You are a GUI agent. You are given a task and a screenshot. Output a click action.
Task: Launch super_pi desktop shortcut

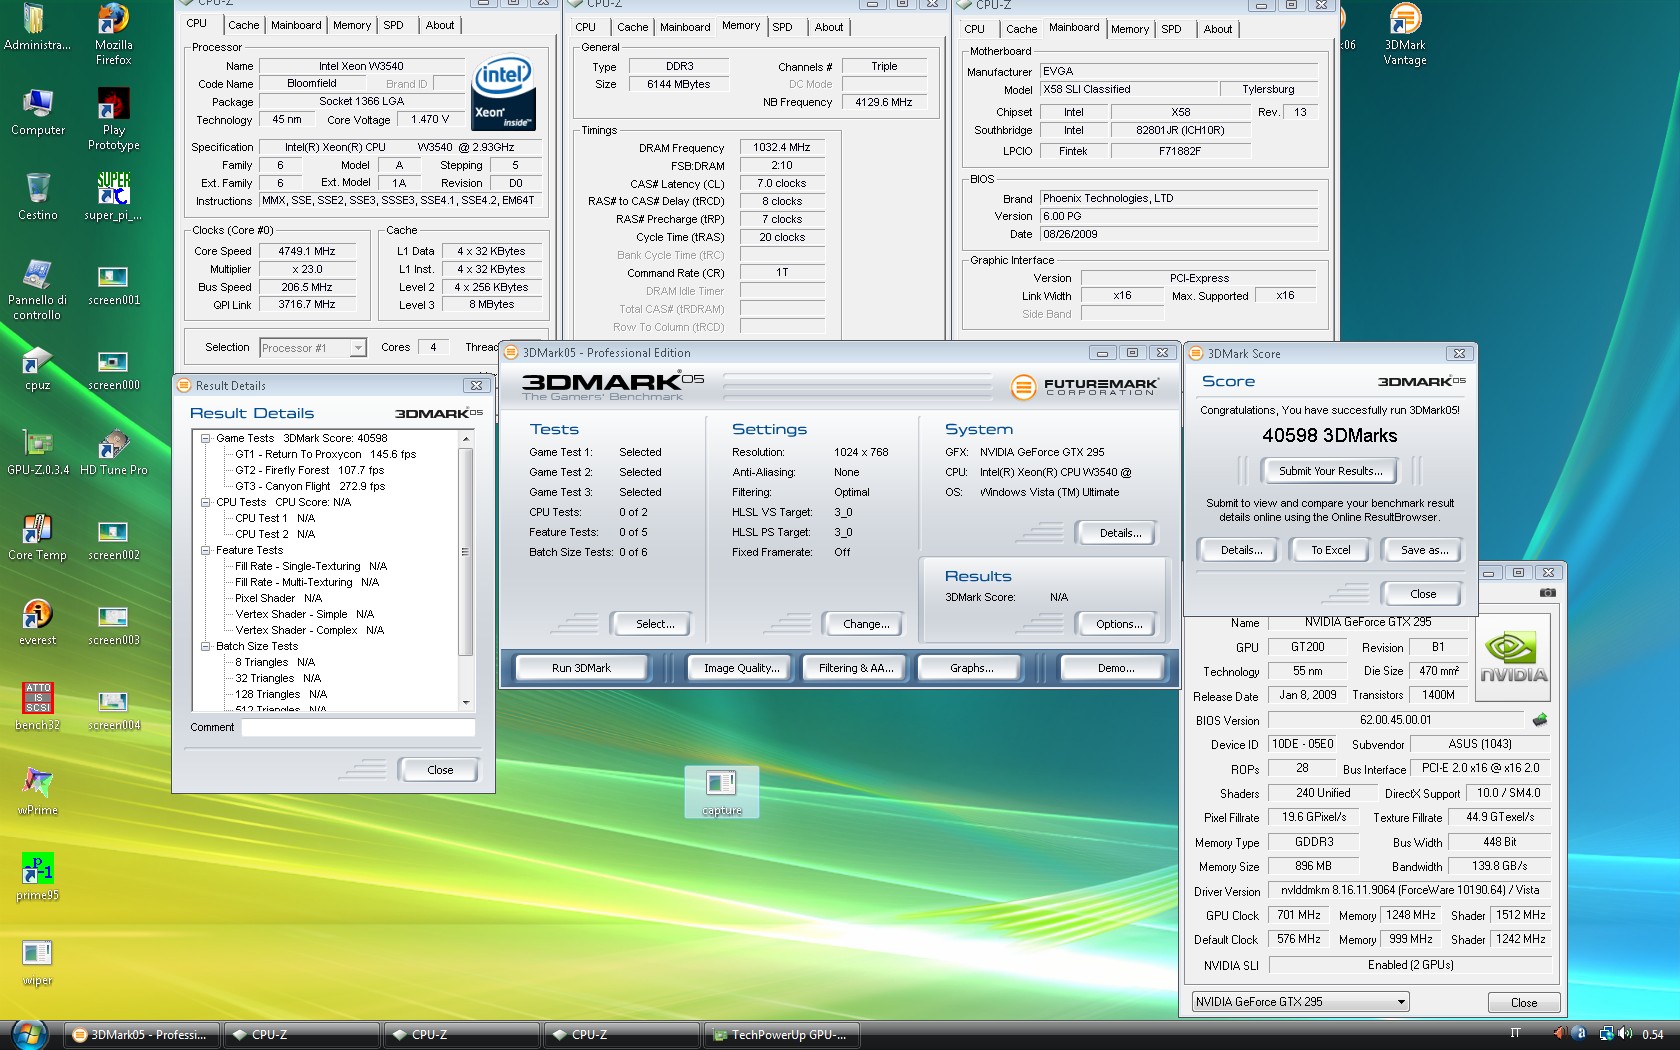pos(113,197)
